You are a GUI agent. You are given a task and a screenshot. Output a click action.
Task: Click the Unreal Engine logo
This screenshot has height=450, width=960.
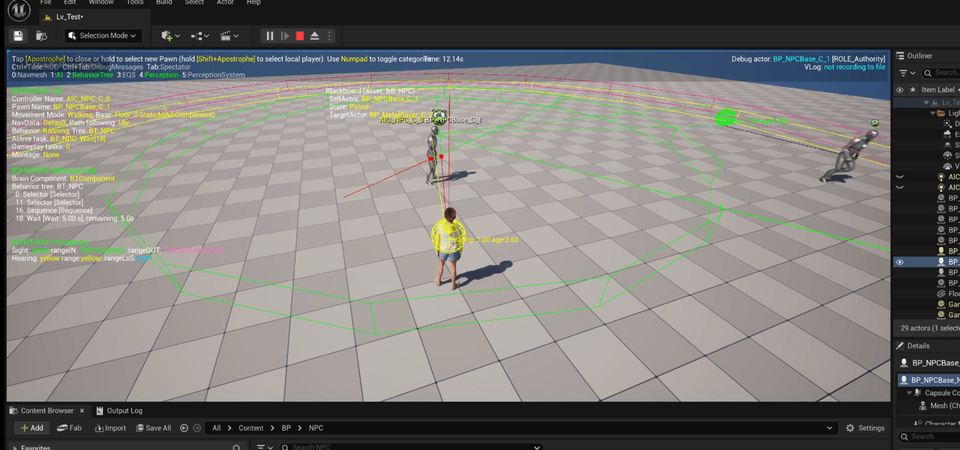tap(18, 12)
